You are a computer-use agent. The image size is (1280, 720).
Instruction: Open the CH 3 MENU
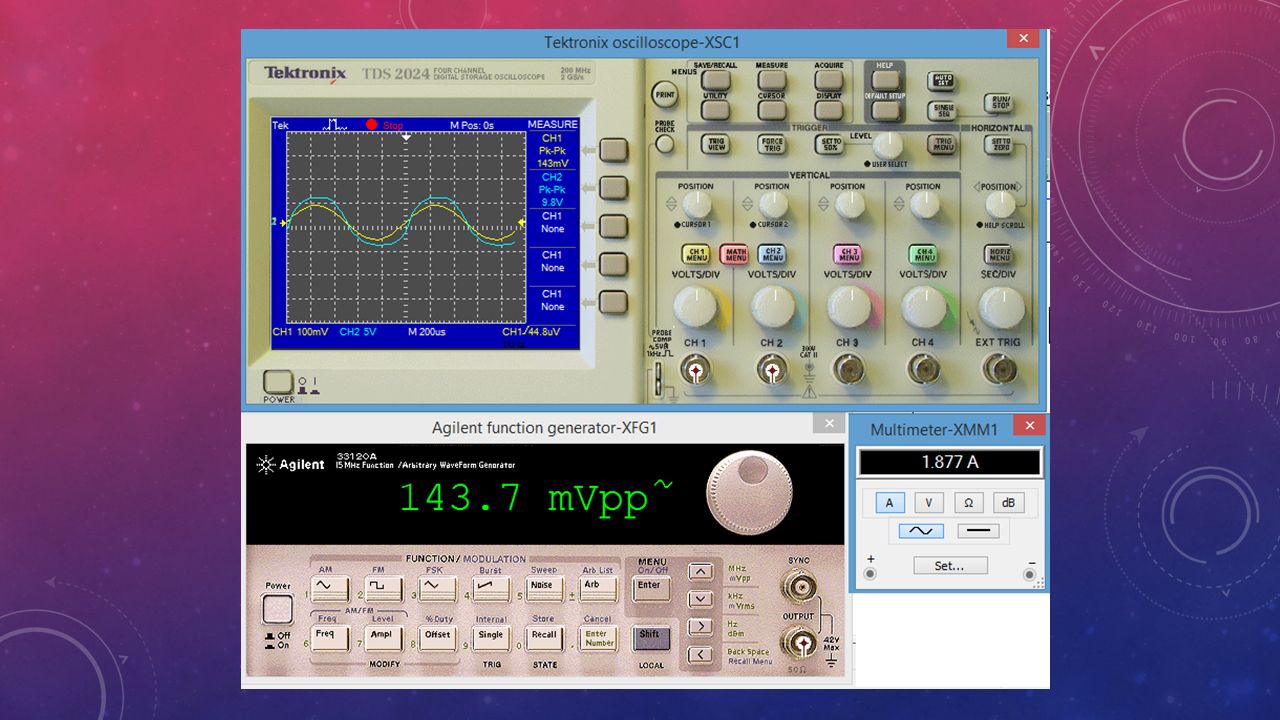click(x=847, y=254)
